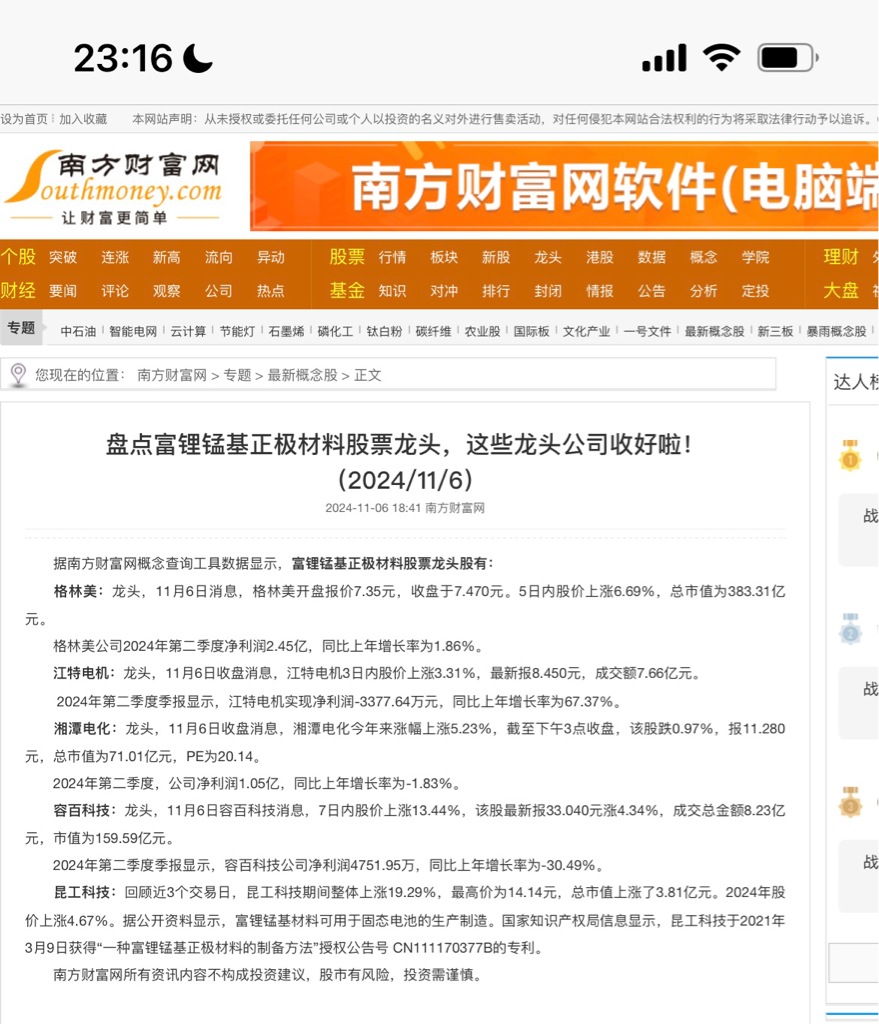Select 情报 in the navigation bar
The width and height of the screenshot is (879, 1024).
600,291
